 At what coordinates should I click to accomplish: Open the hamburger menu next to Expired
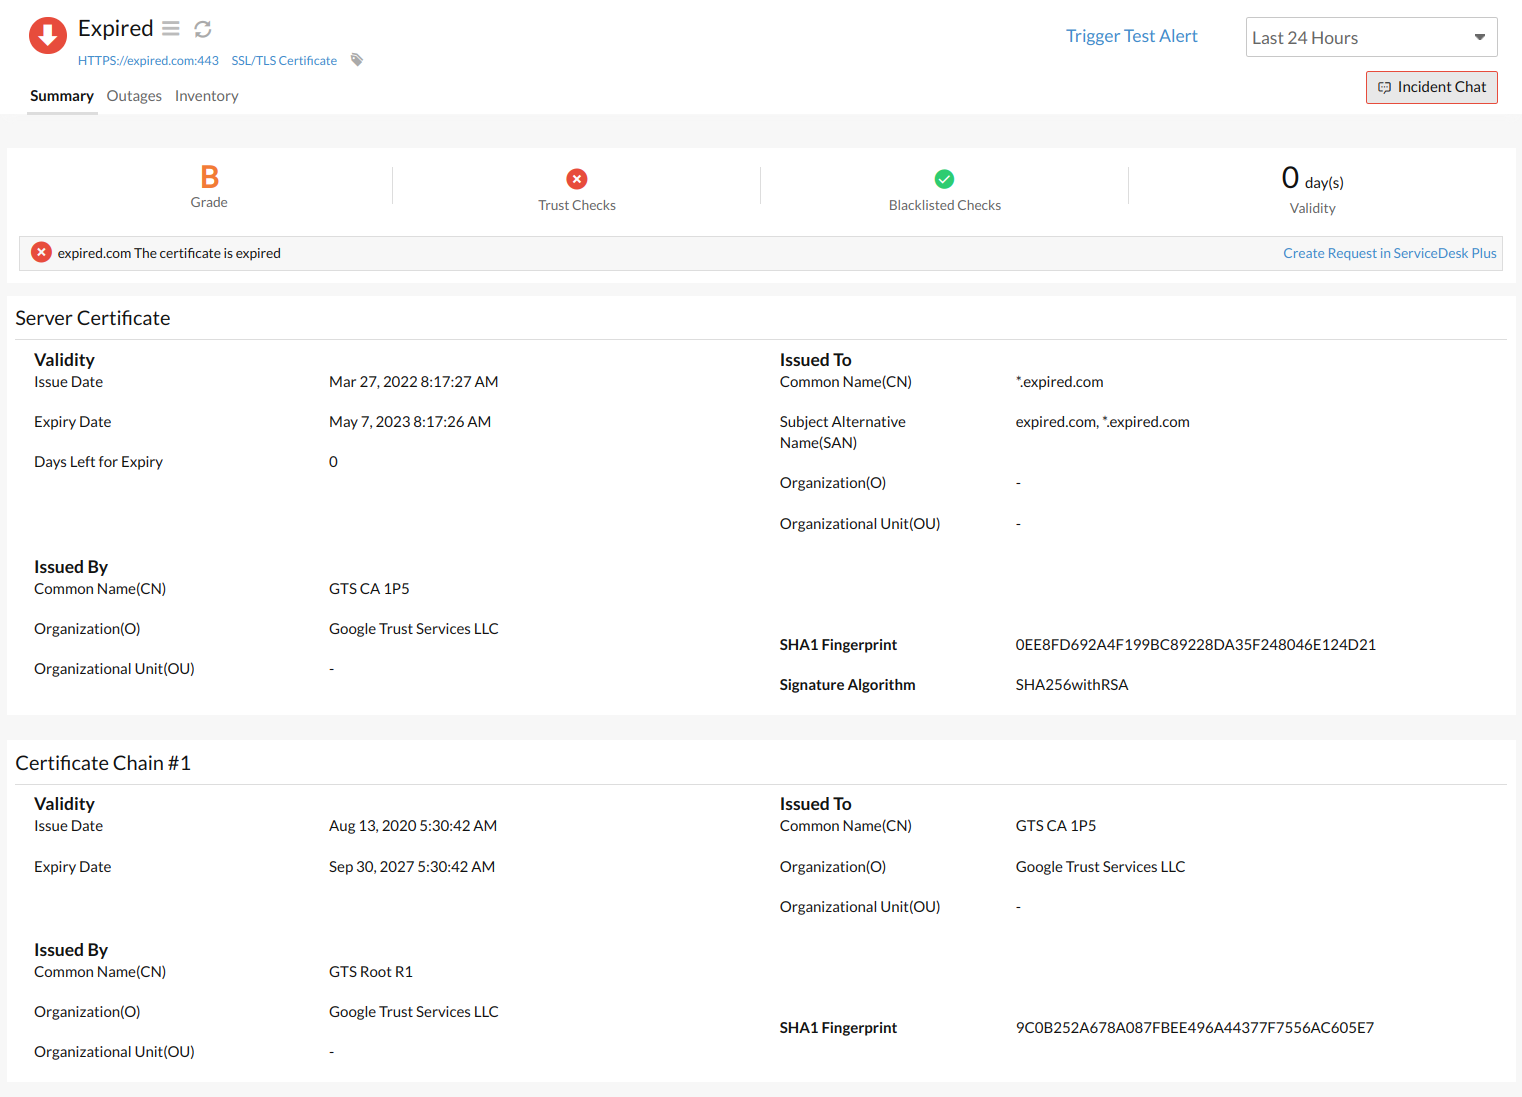[x=171, y=29]
